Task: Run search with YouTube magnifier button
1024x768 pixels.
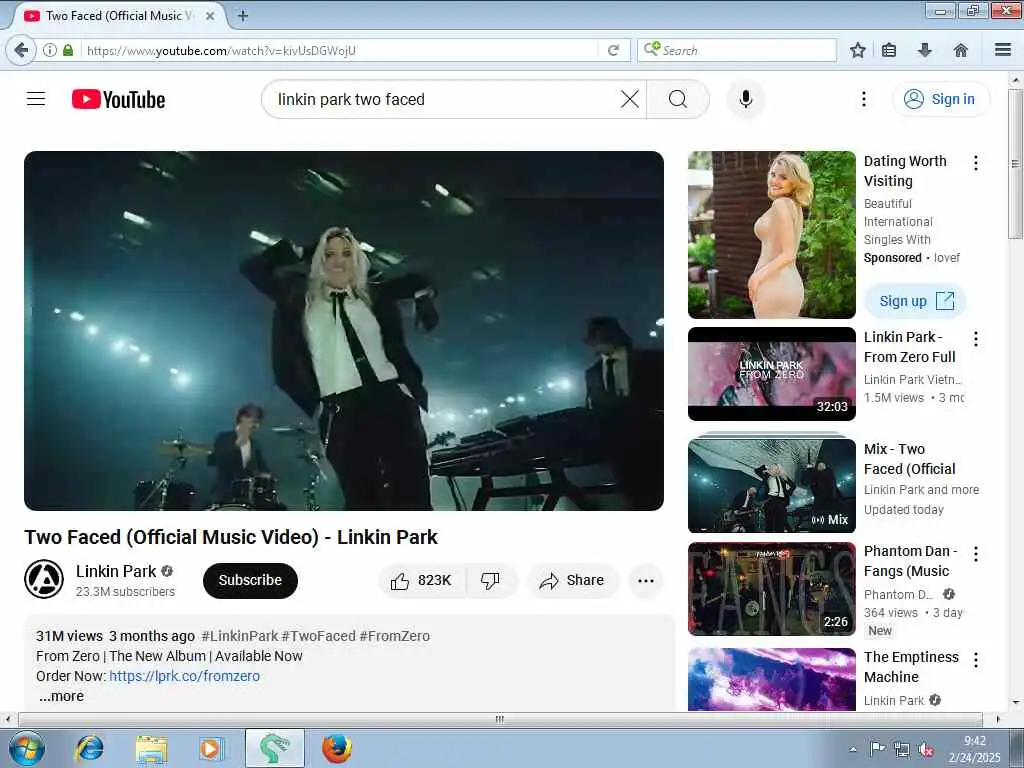Action: click(x=678, y=99)
